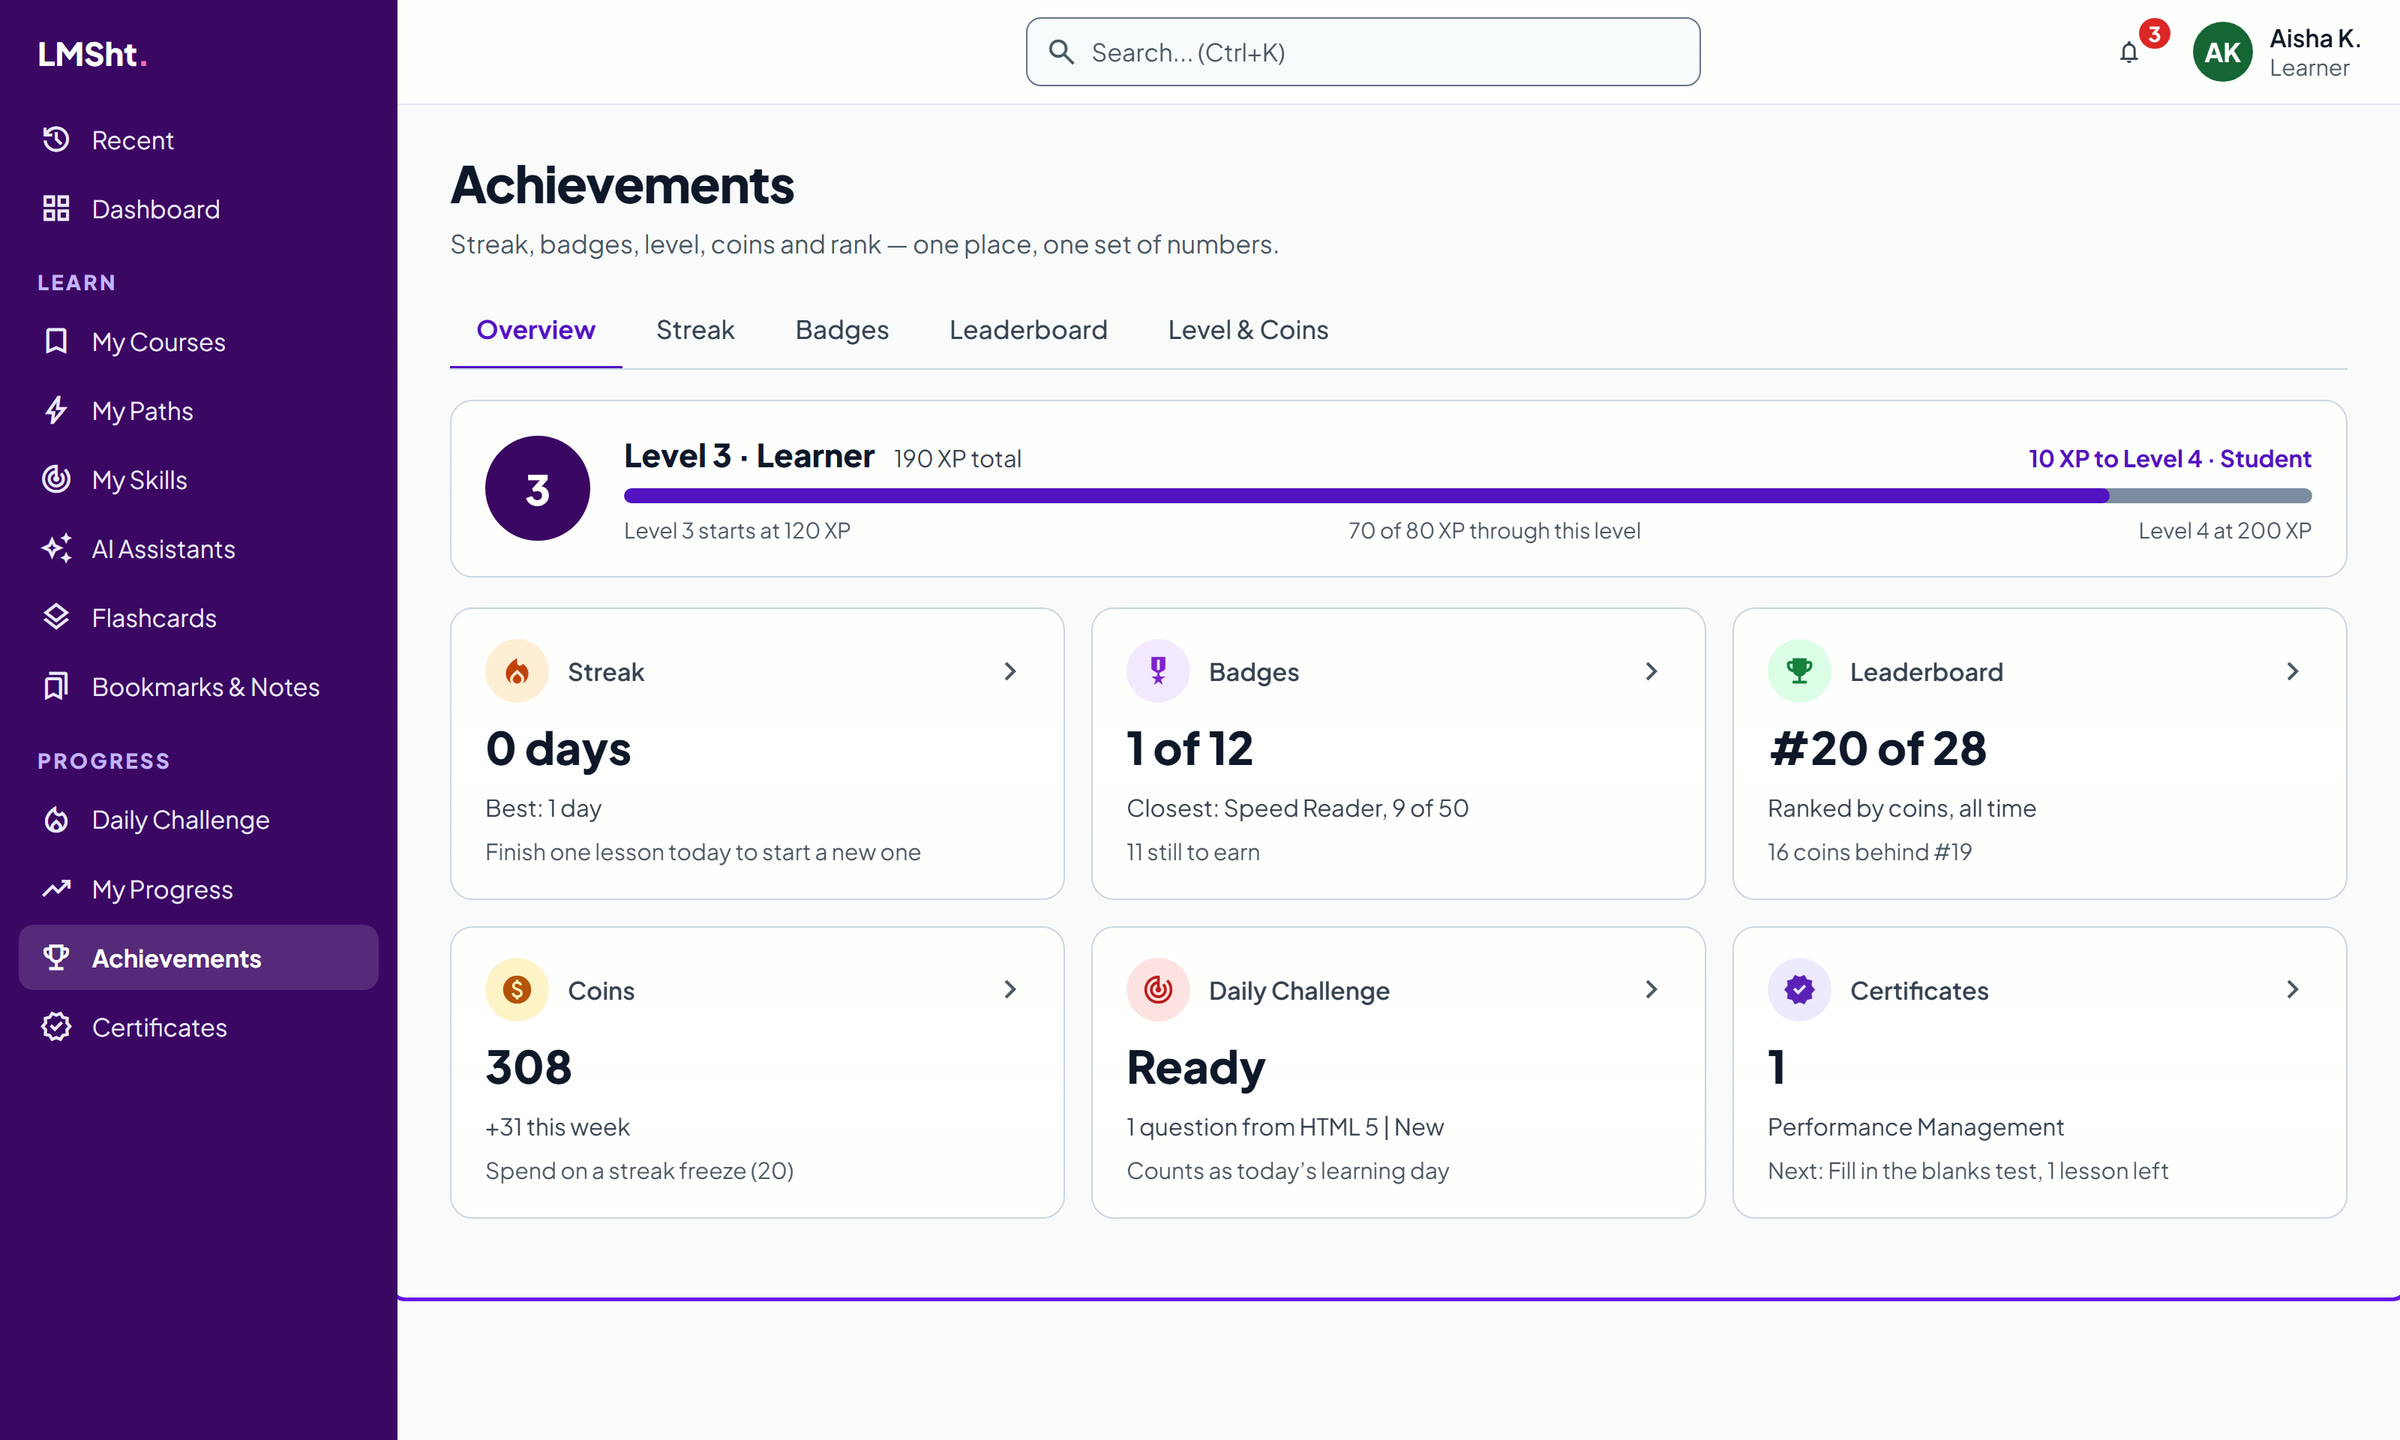Open AI Assistants menu item
Viewport: 2400px width, 1440px height.
(198, 549)
